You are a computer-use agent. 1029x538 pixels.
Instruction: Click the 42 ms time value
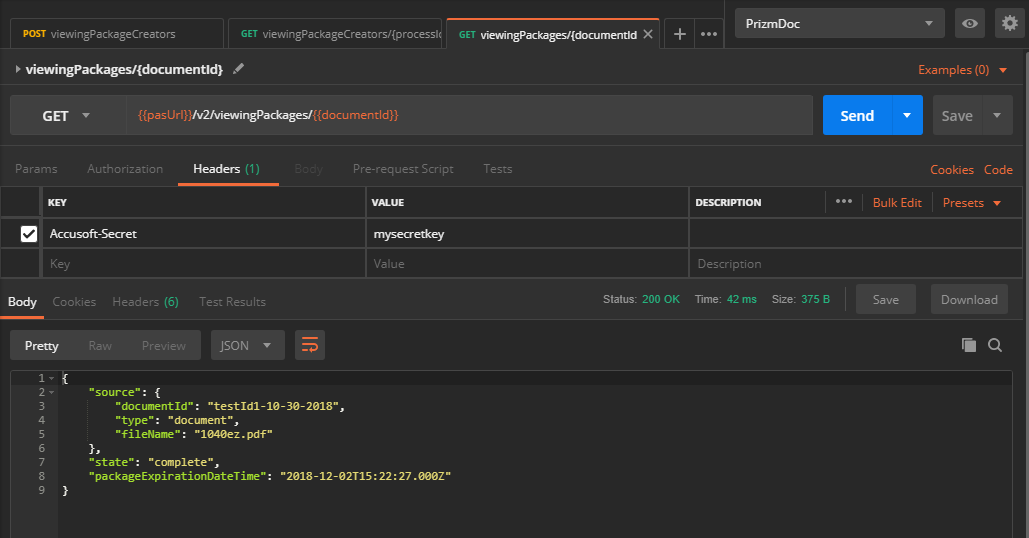(x=742, y=299)
